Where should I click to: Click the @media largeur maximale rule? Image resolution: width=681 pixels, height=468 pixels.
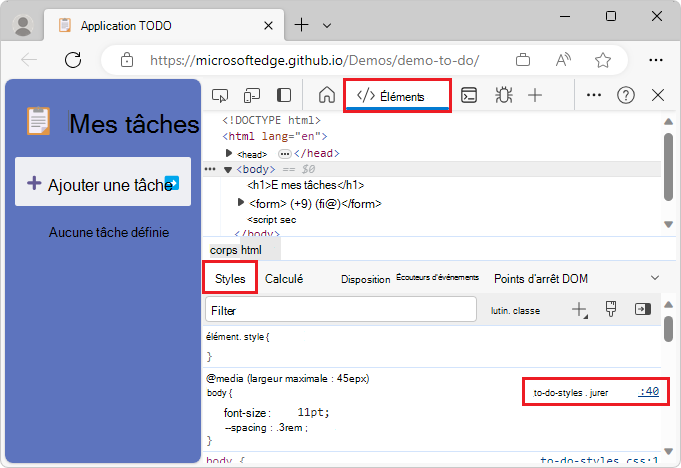coord(288,379)
